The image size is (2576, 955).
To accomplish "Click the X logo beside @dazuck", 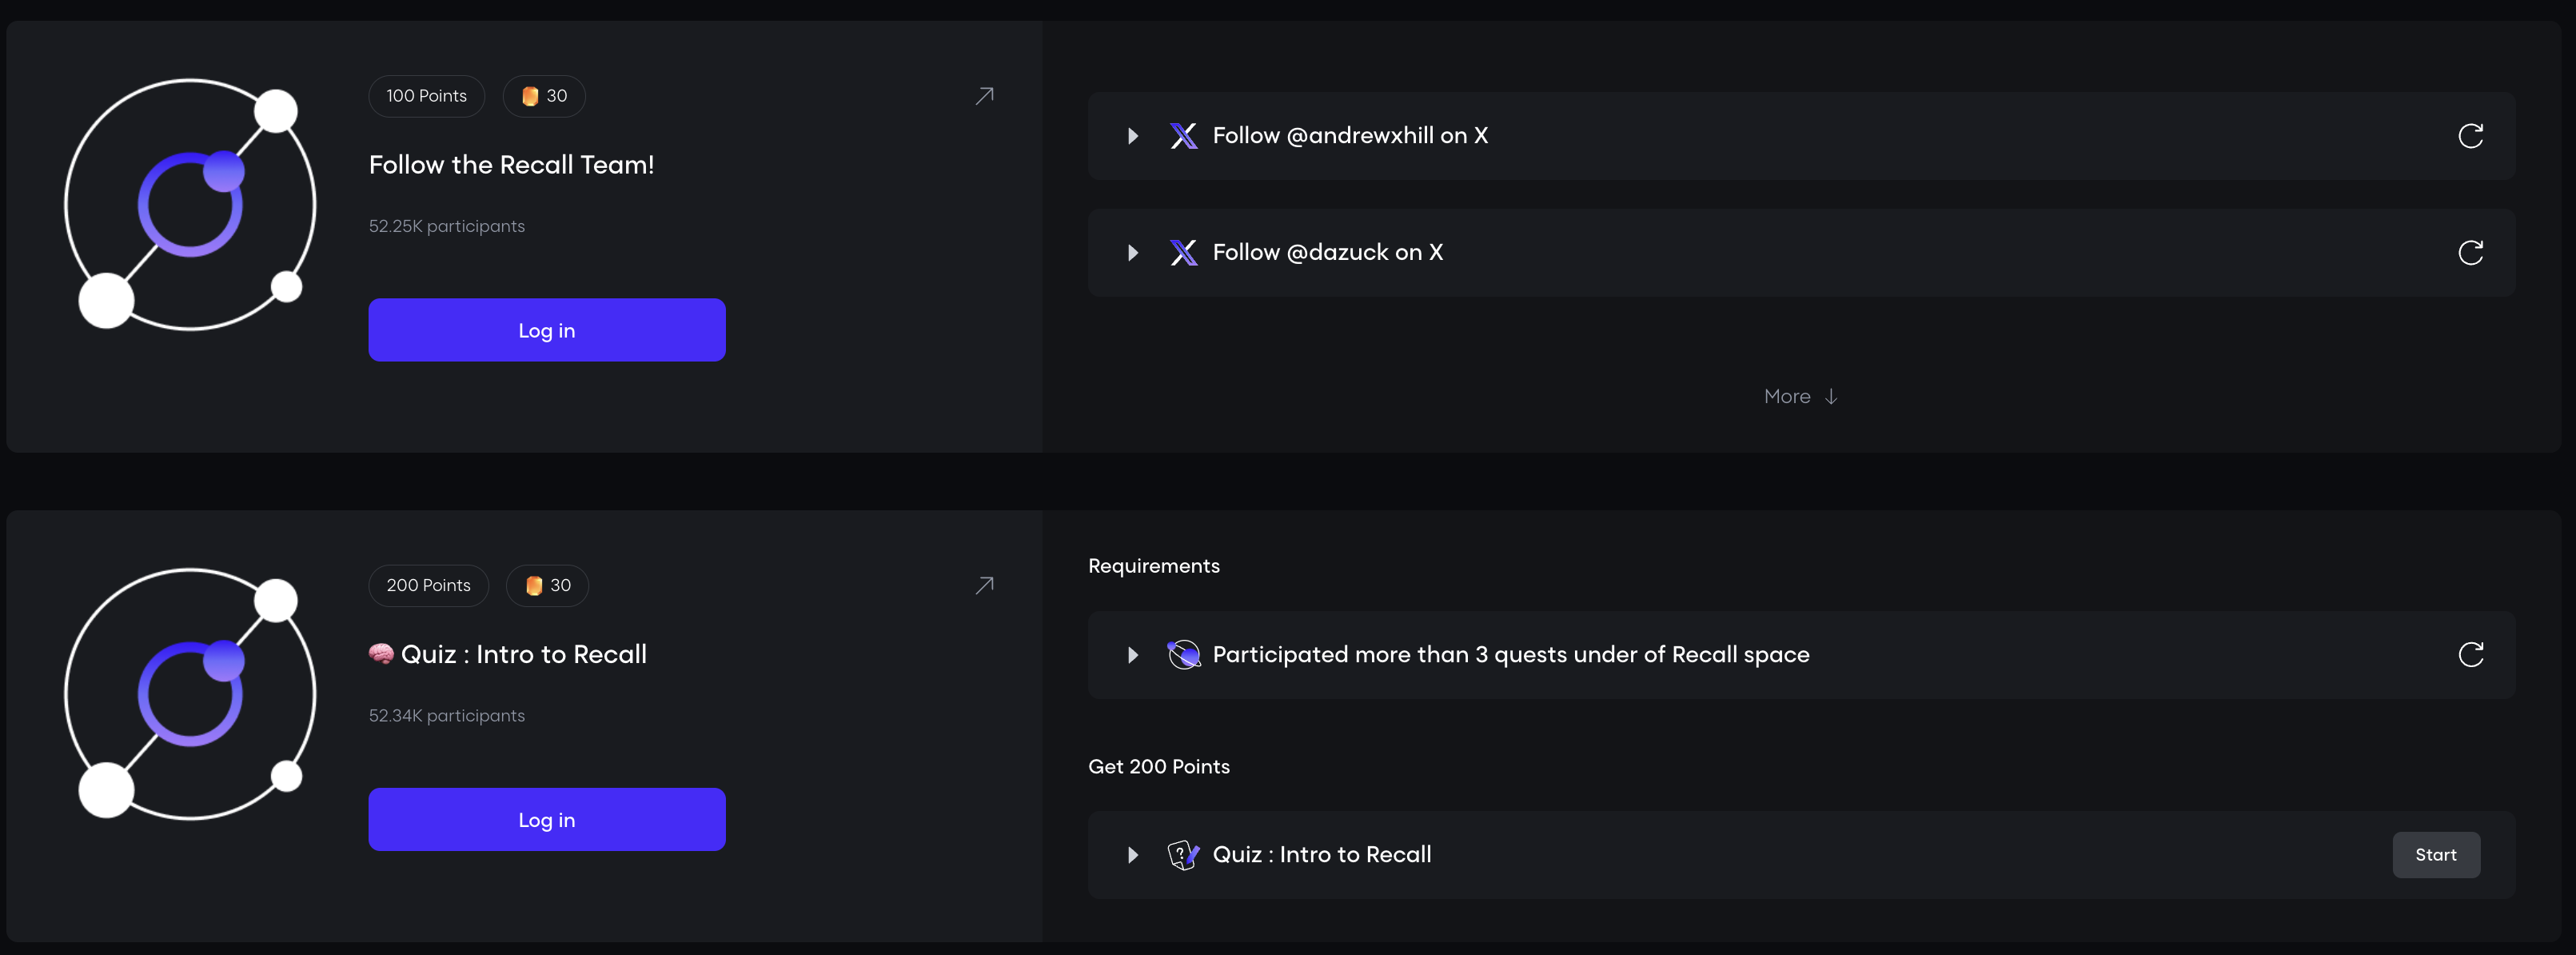I will click(1184, 253).
